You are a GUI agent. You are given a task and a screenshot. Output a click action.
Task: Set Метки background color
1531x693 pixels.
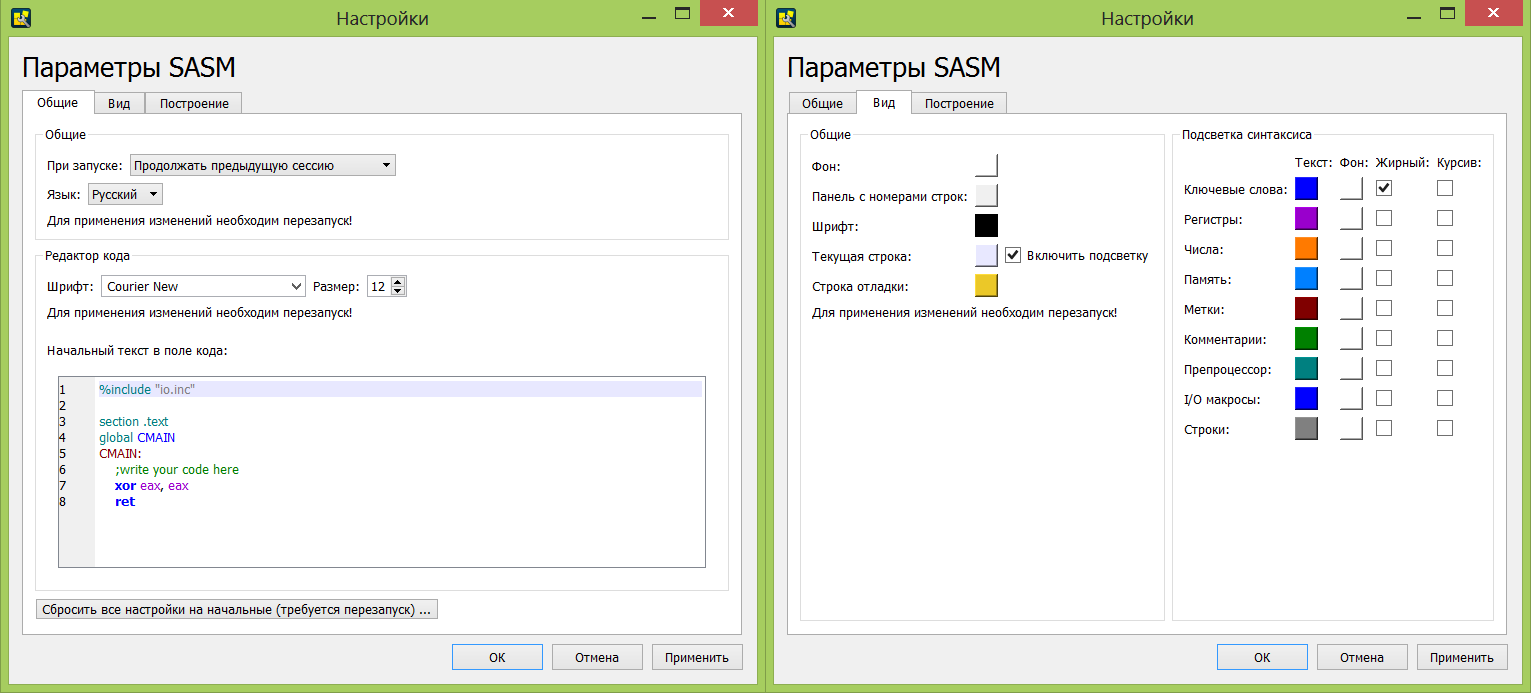[x=1351, y=308]
